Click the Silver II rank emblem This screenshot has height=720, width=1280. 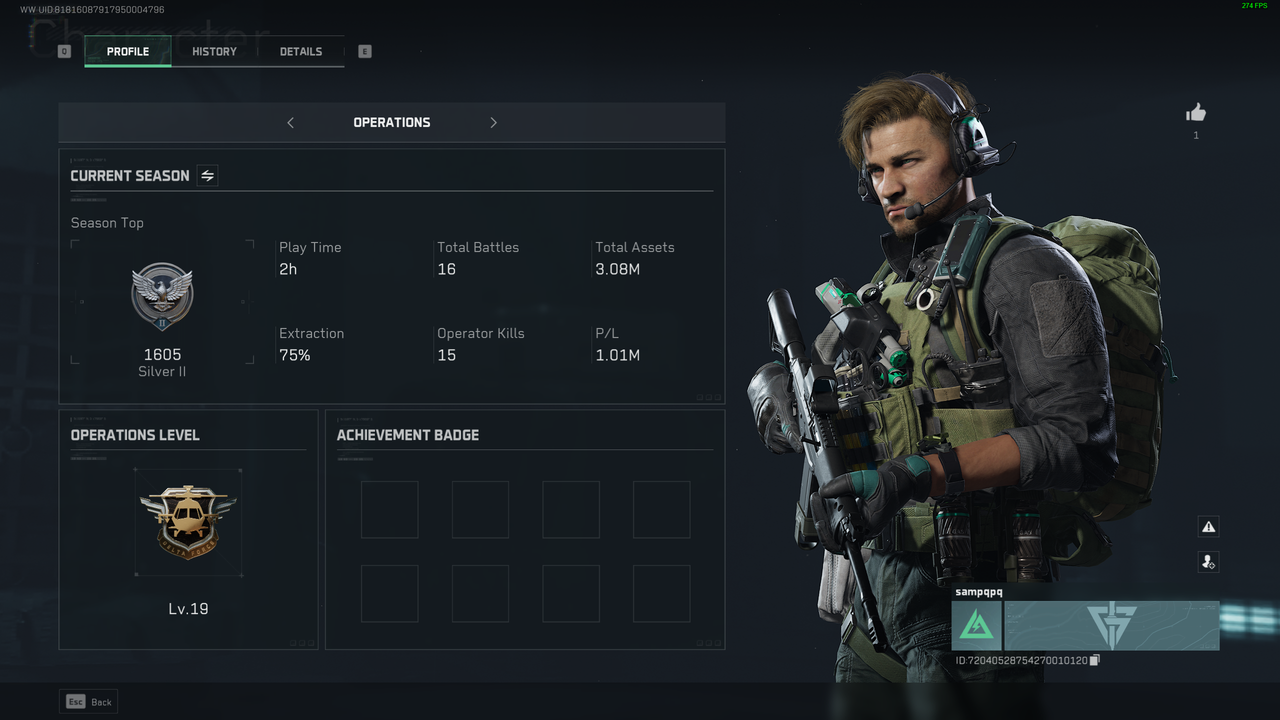tap(162, 297)
